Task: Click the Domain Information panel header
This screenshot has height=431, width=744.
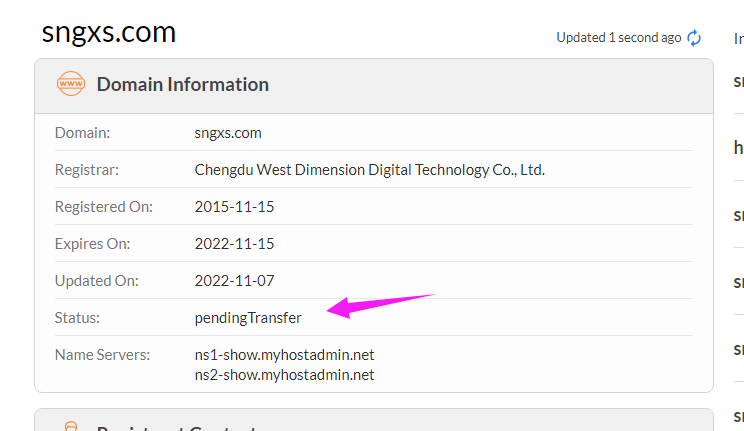Action: [182, 84]
